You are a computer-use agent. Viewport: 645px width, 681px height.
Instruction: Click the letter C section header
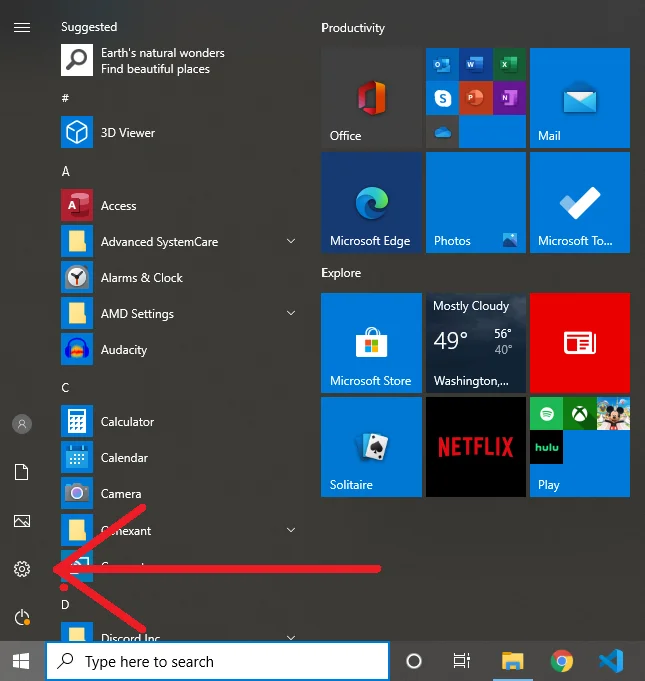65,387
